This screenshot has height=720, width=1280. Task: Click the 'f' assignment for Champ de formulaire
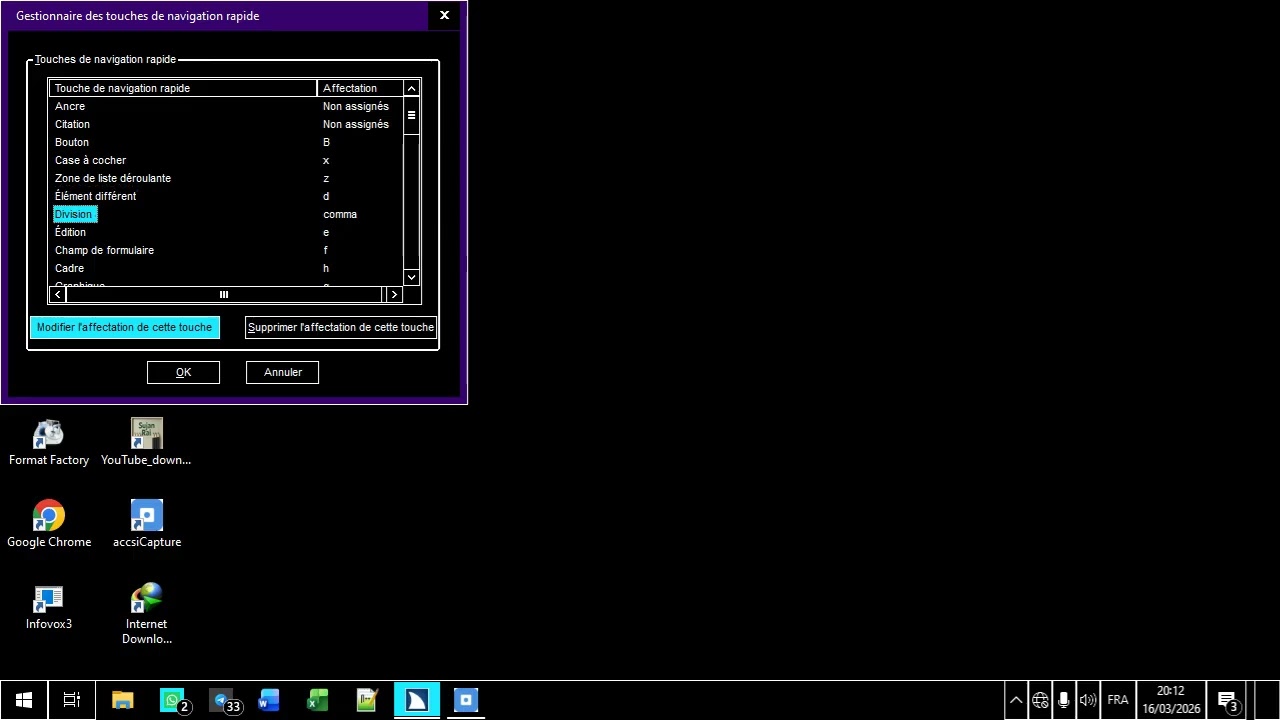(325, 250)
